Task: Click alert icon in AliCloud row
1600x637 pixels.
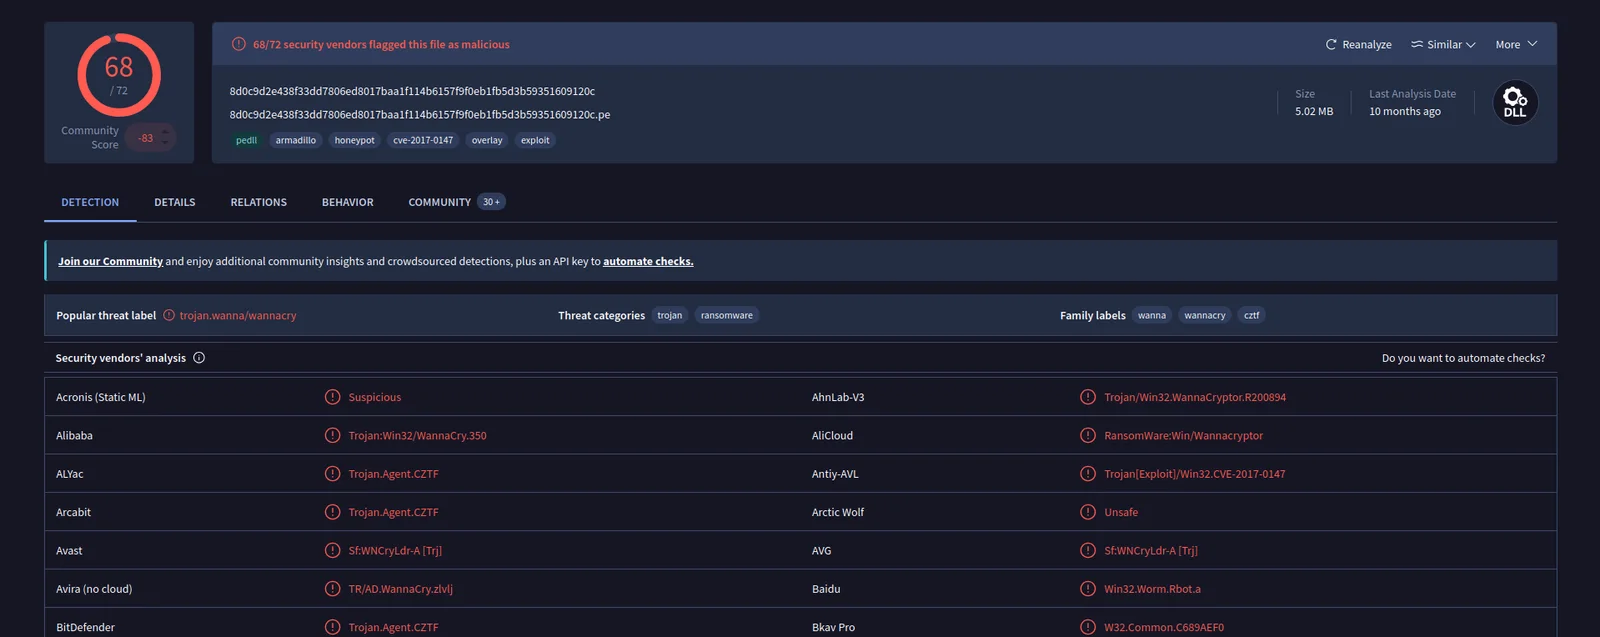Action: tap(1088, 435)
